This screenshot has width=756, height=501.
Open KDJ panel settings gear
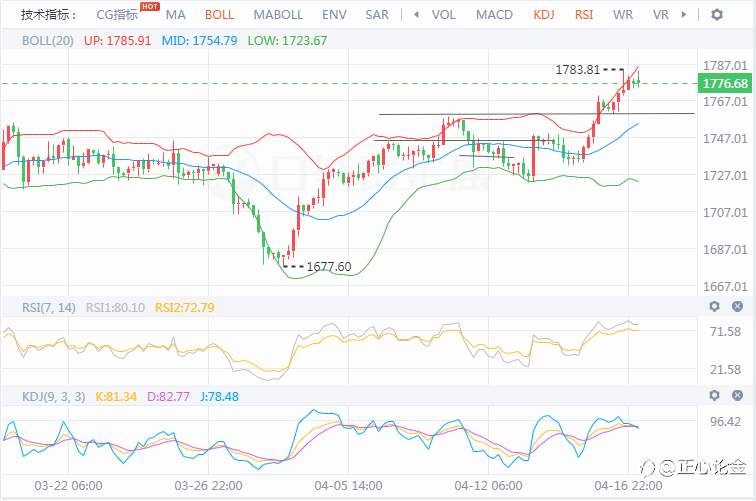714,395
